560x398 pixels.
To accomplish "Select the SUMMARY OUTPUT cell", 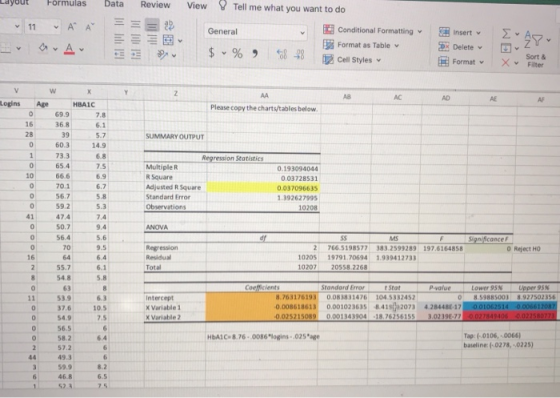I will pyautogui.click(x=175, y=137).
